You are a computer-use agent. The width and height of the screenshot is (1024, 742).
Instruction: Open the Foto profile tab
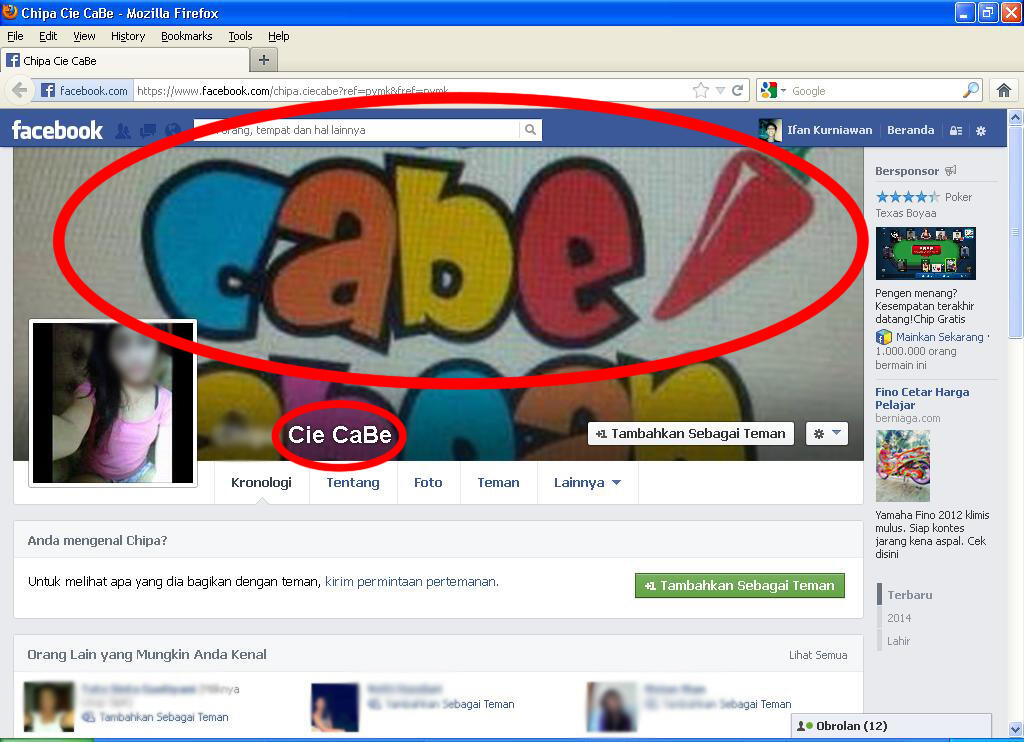pyautogui.click(x=428, y=482)
